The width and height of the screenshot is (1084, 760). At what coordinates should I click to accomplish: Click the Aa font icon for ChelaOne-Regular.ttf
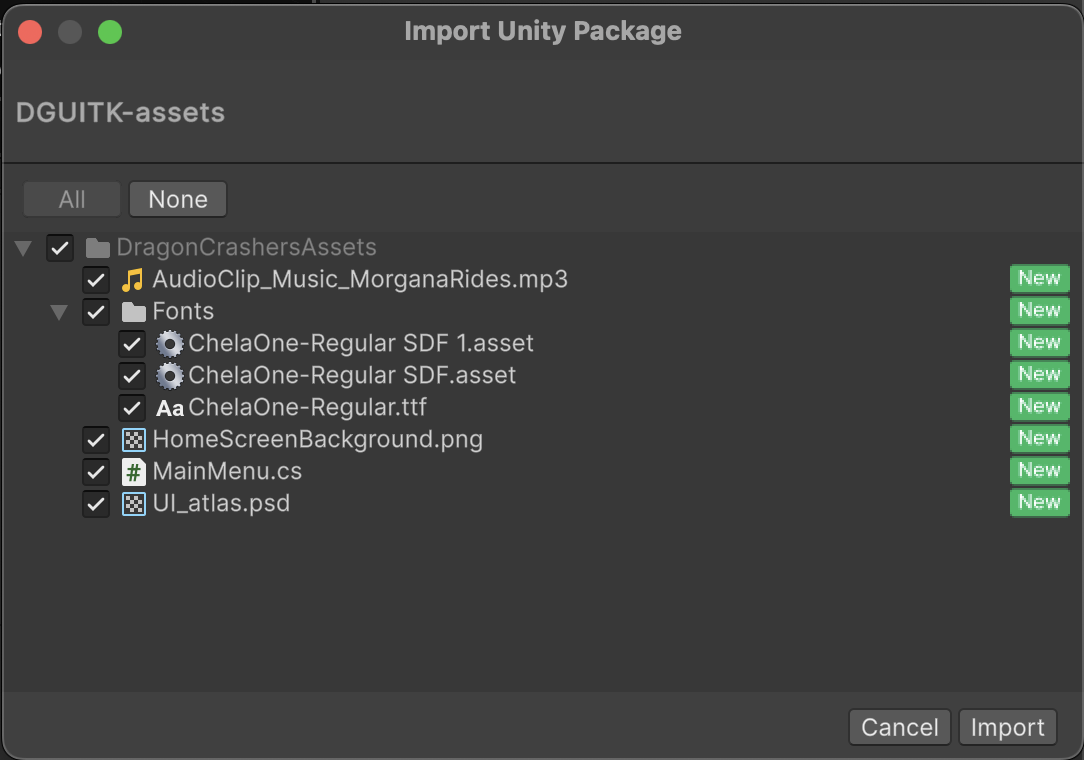coord(170,408)
